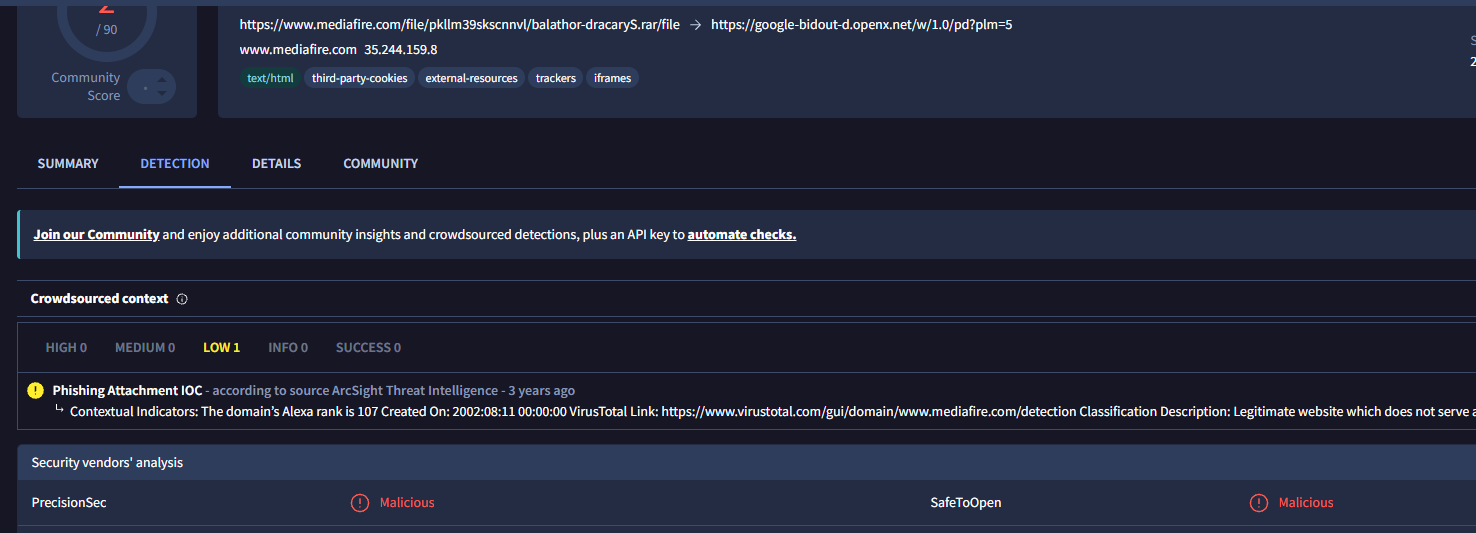
Task: Click the third-party-cookies tag
Action: coord(359,78)
